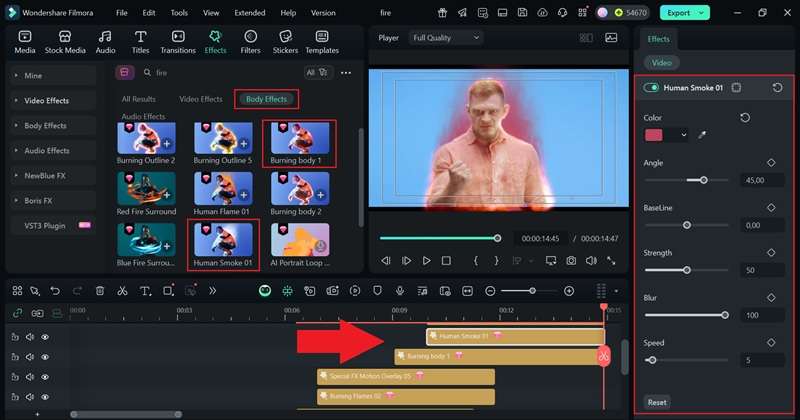
Task: Open the Filters panel
Action: click(250, 42)
